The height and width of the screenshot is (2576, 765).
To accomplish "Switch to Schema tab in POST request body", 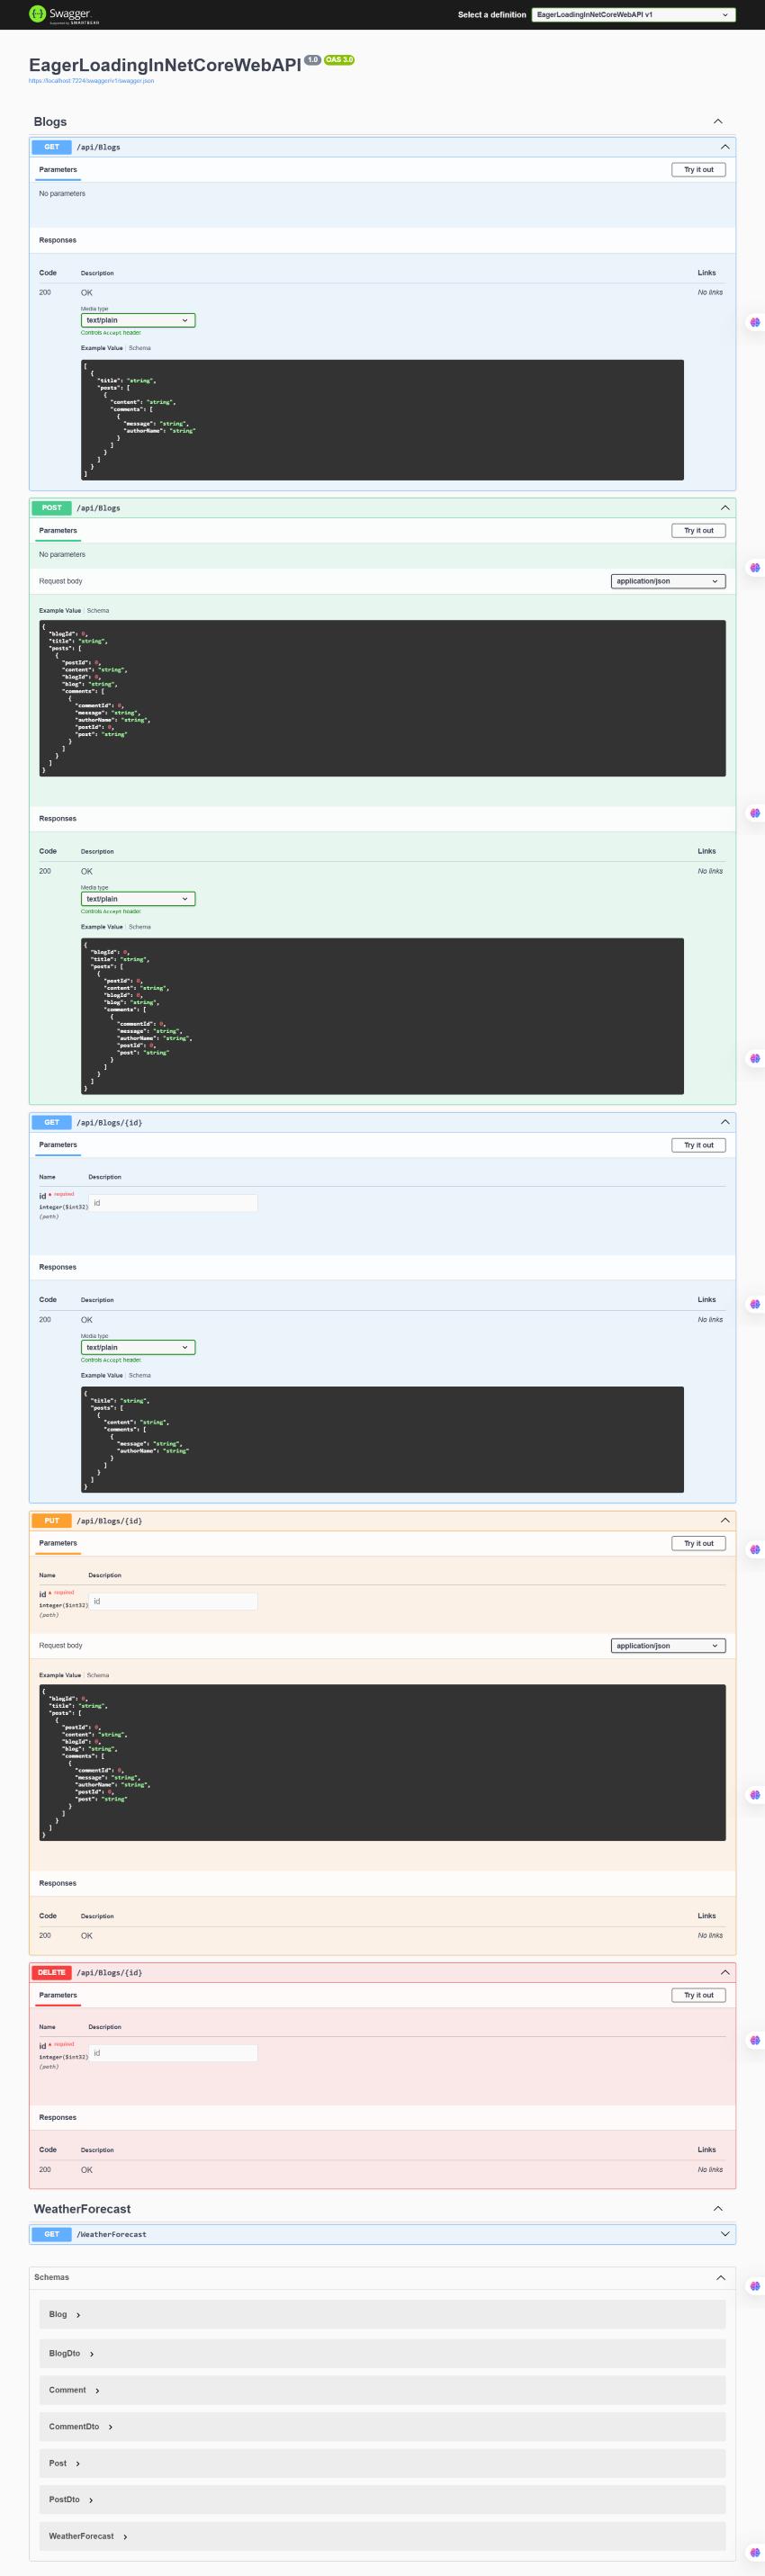I will pyautogui.click(x=98, y=611).
